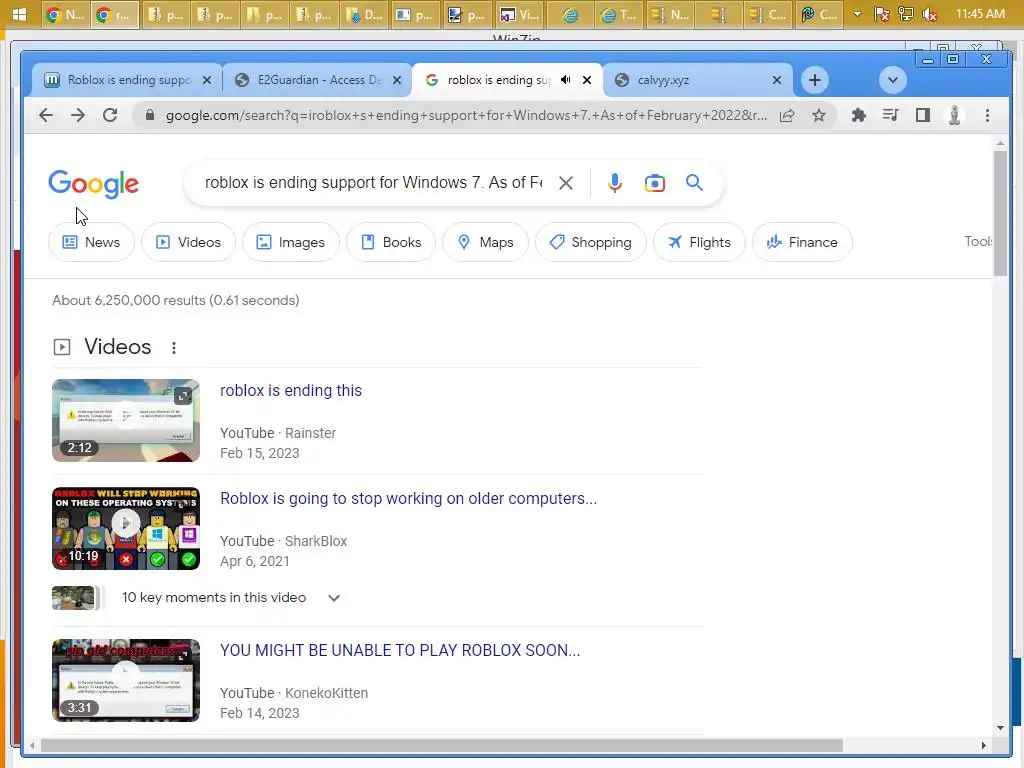Click the scroll right arrow
1024x768 pixels.
(x=984, y=745)
